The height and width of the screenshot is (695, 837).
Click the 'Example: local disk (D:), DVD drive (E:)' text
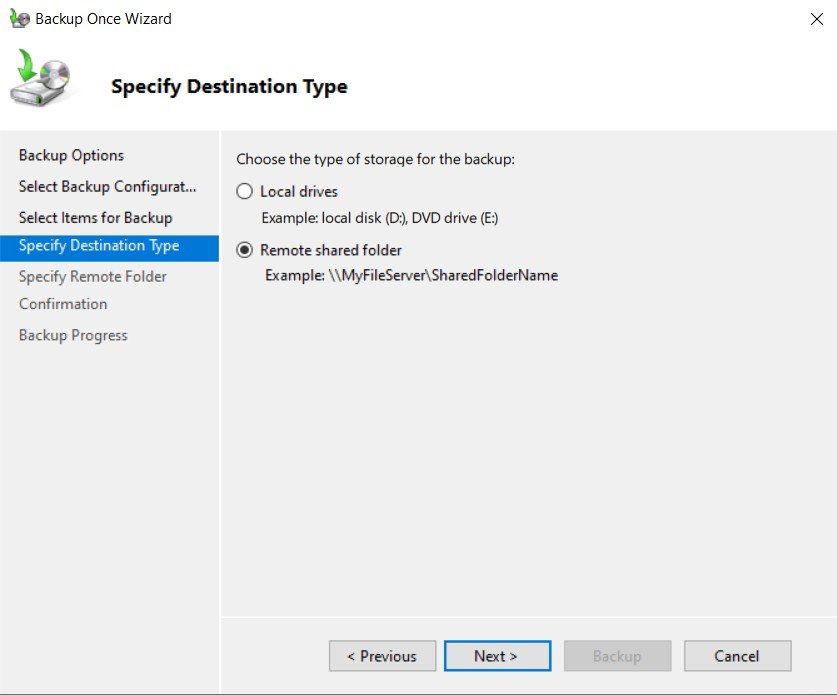tap(380, 218)
